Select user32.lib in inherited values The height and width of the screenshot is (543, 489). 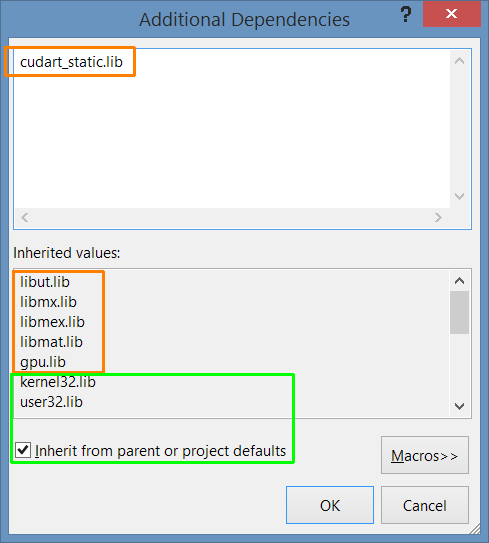(51, 402)
